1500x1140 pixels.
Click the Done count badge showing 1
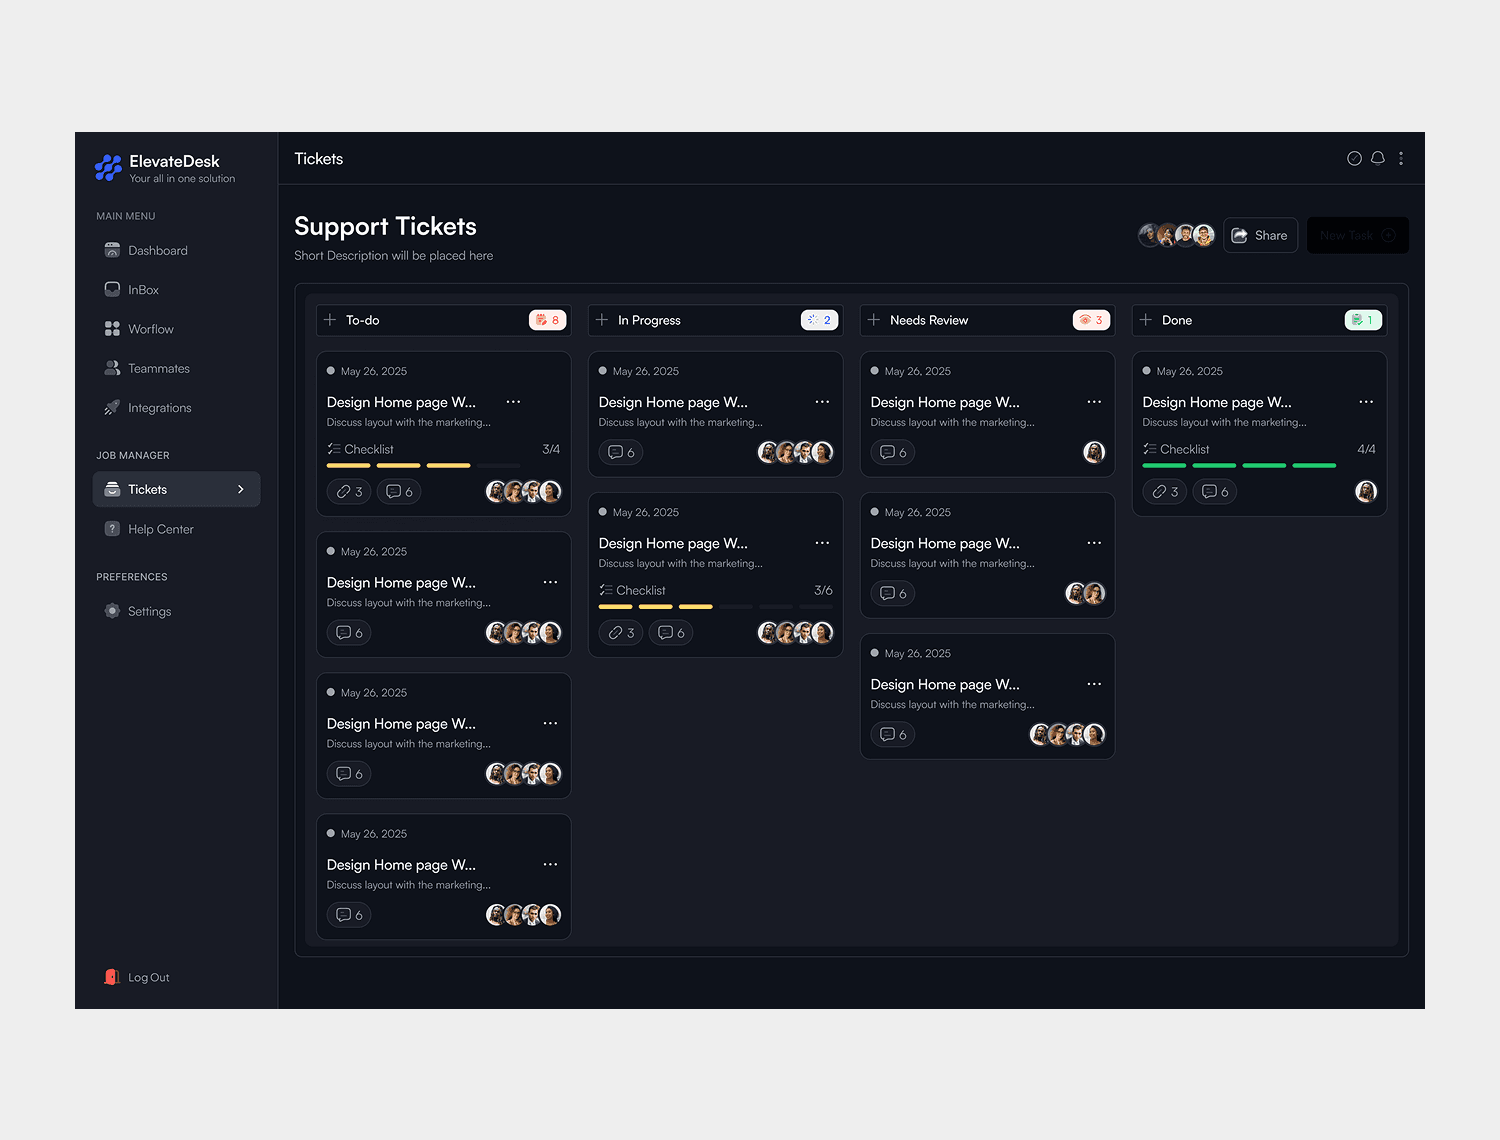1364,320
